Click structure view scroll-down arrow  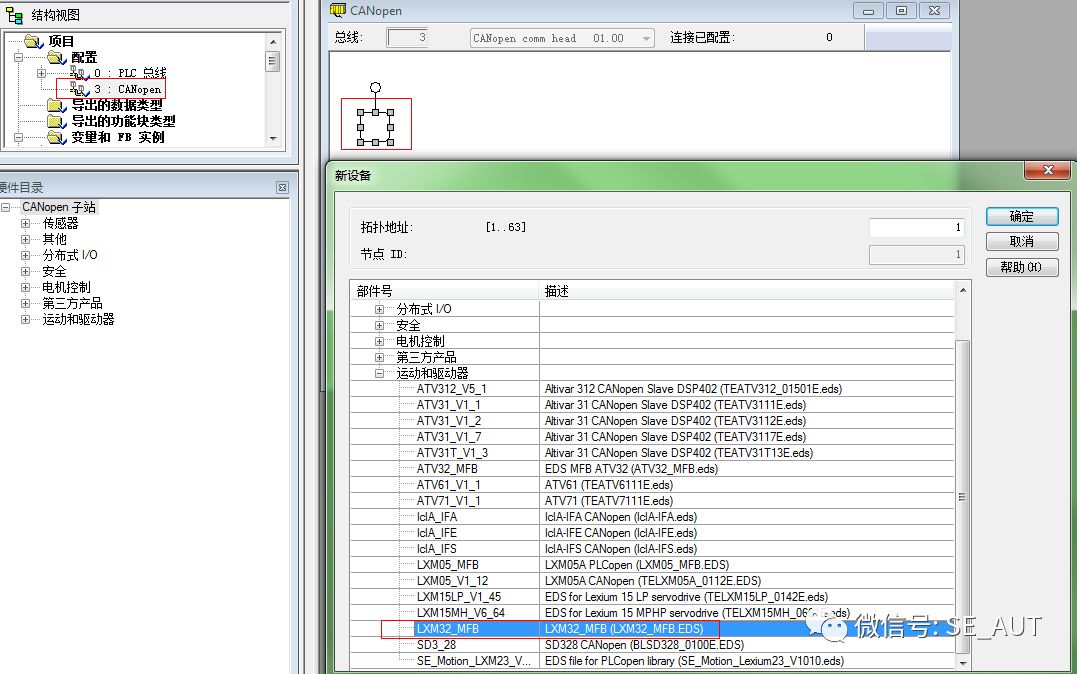[273, 138]
